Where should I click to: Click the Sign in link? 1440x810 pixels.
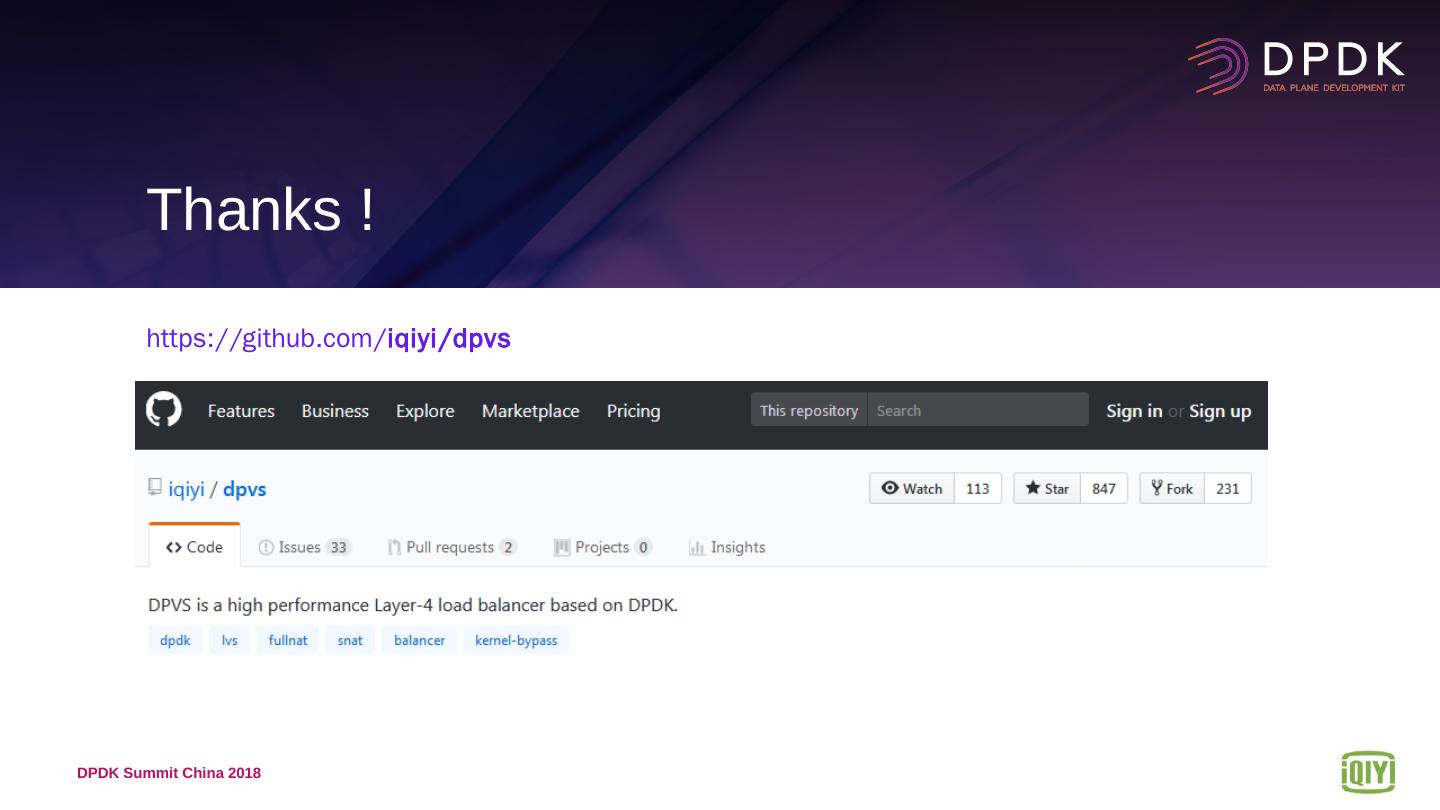click(x=1134, y=411)
